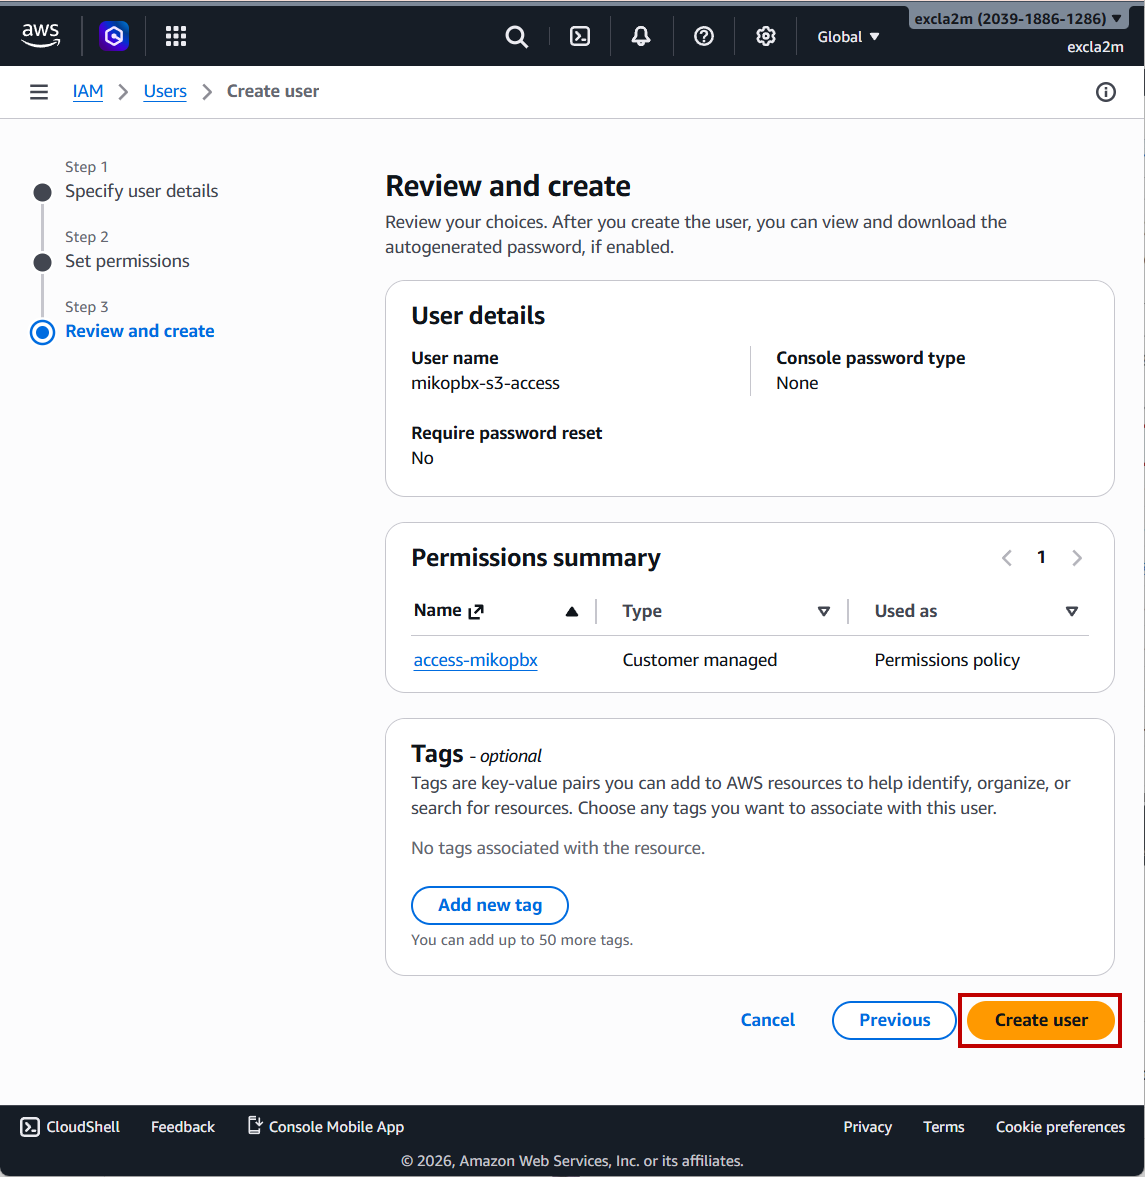1145x1177 pixels.
Task: Open the services grid menu icon
Action: pyautogui.click(x=176, y=36)
